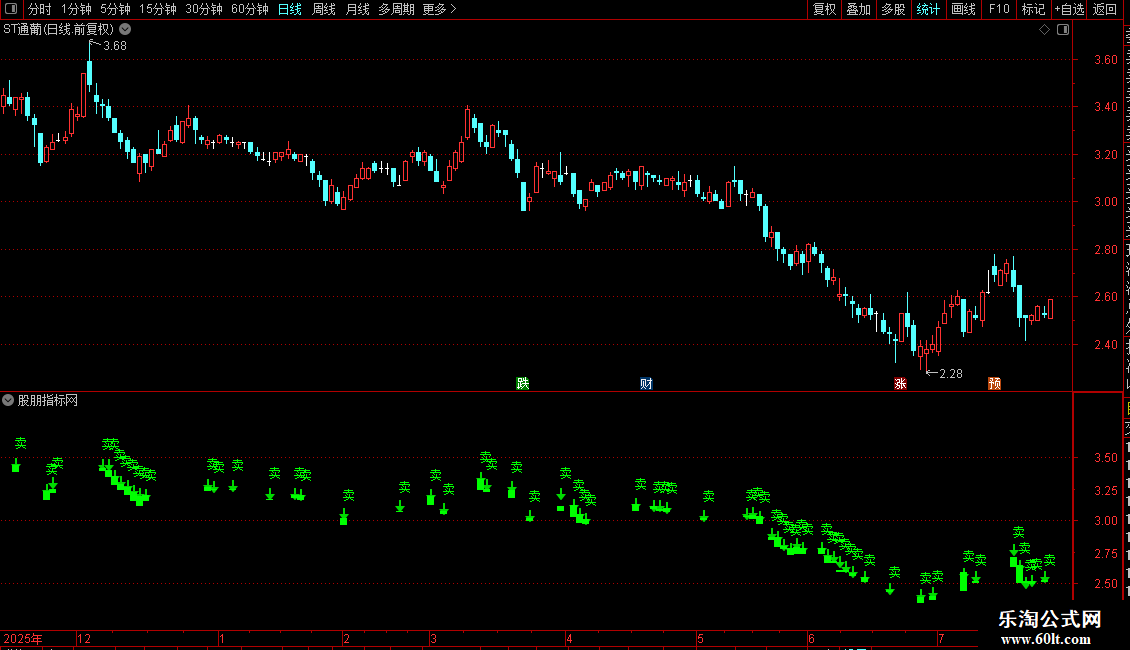Click the 12 month axis label
The image size is (1130, 650).
(x=84, y=638)
